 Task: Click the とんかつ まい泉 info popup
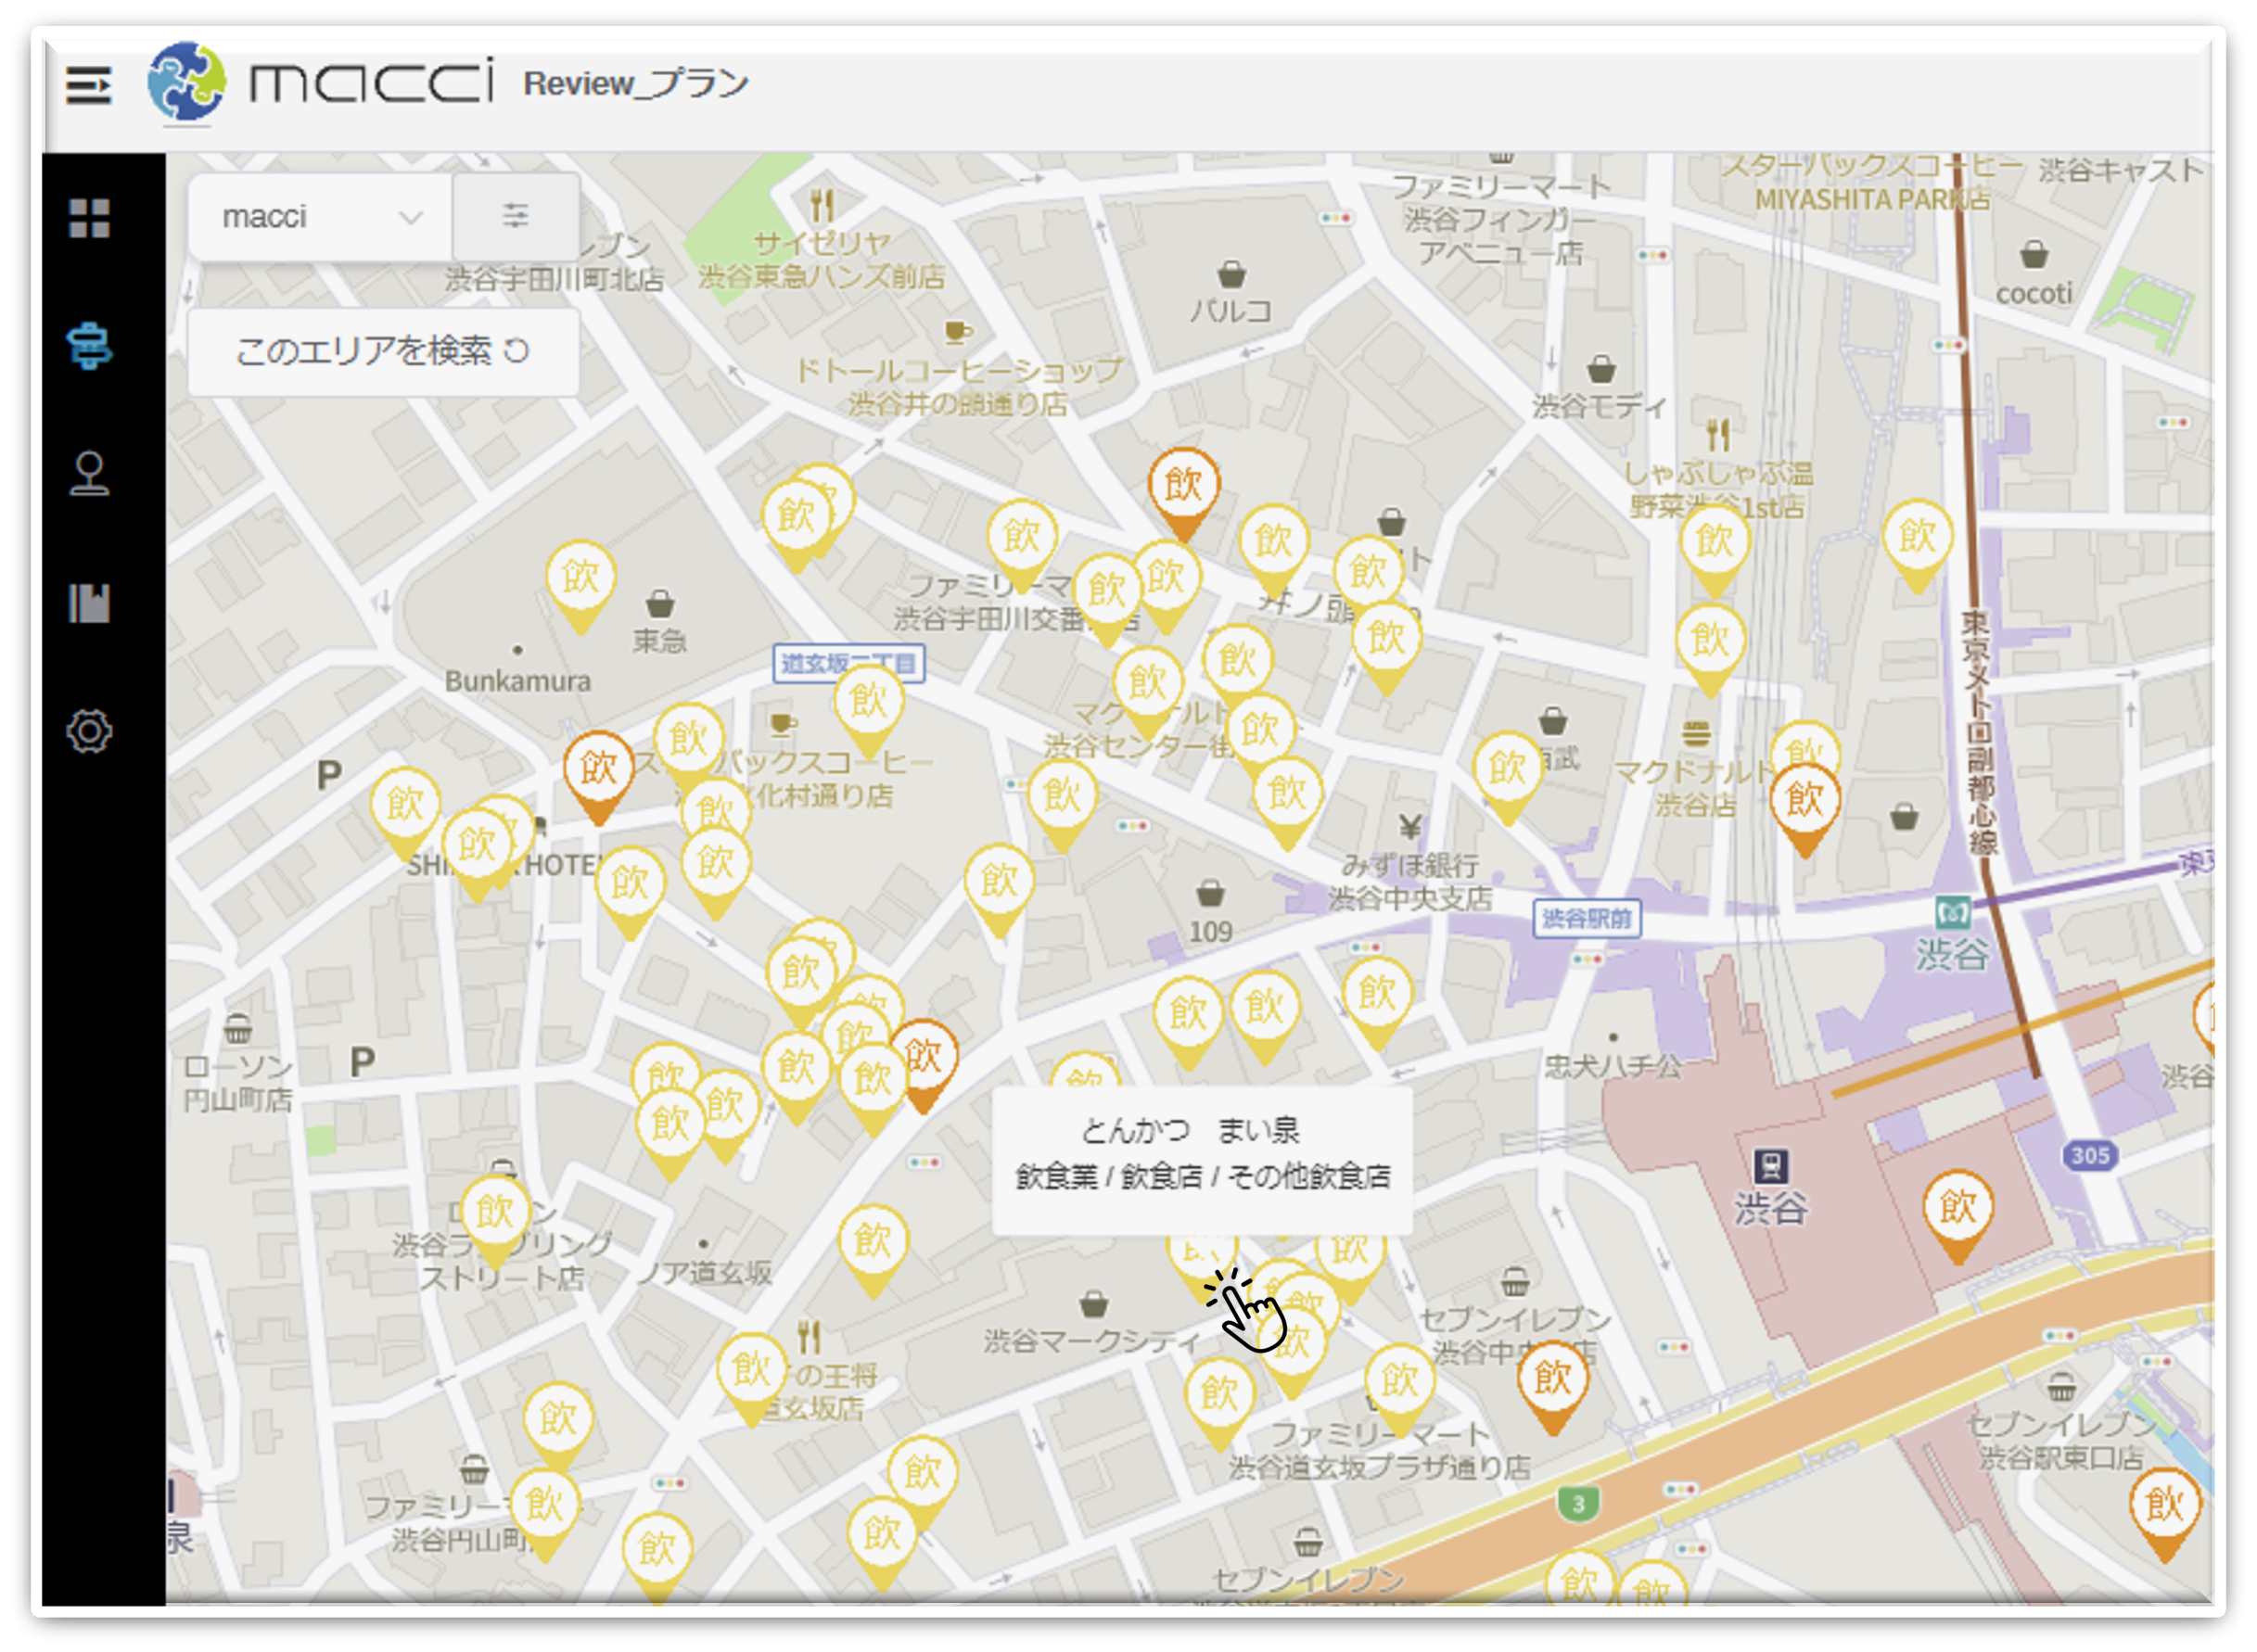tap(1201, 1155)
